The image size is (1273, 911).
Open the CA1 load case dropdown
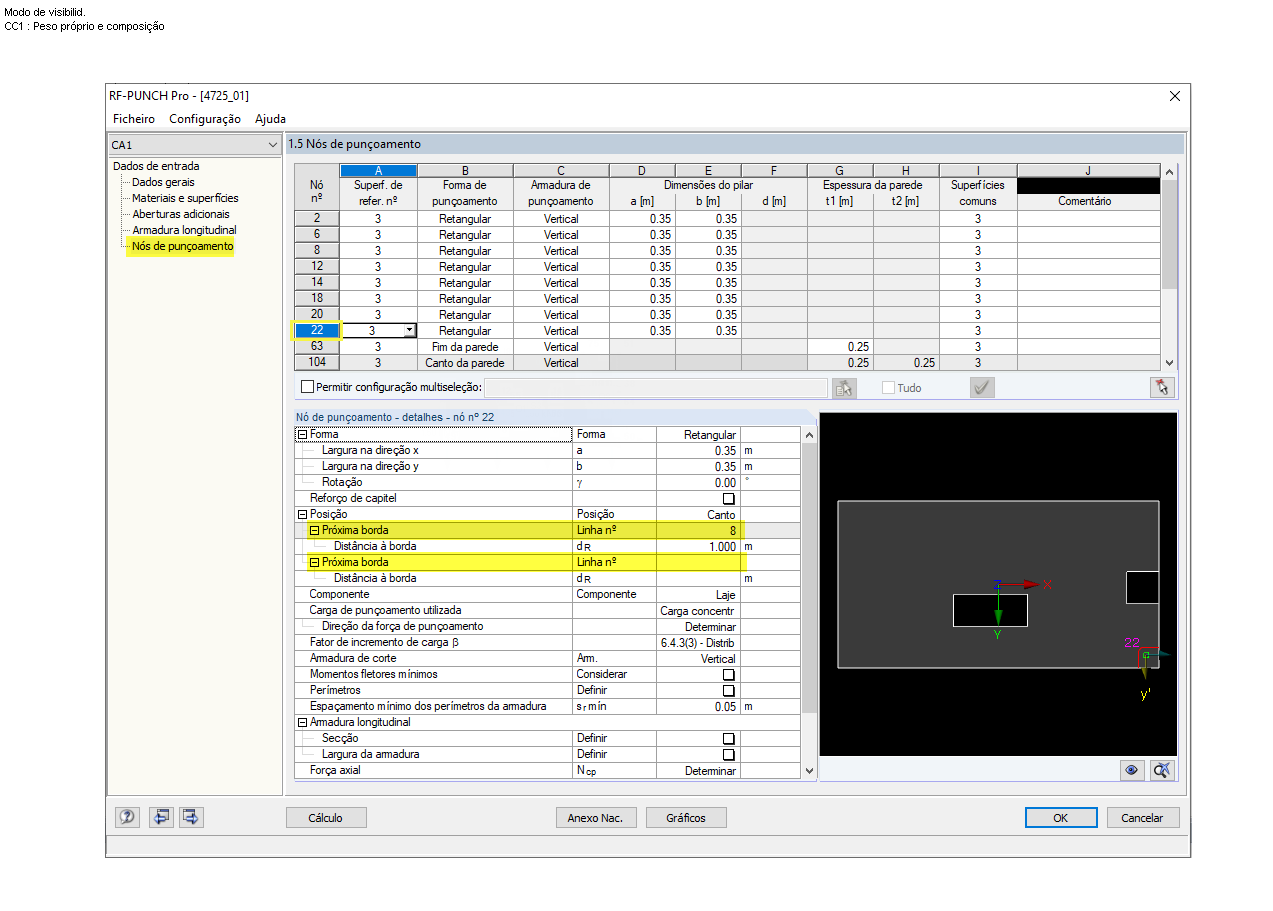pyautogui.click(x=273, y=145)
